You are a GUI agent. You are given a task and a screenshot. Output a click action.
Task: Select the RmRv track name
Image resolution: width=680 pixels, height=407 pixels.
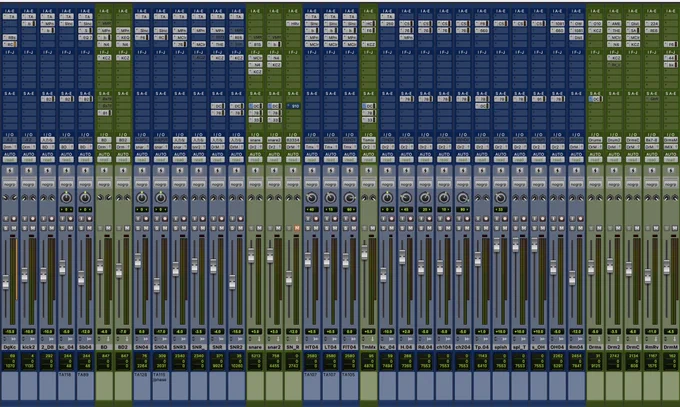(x=652, y=347)
